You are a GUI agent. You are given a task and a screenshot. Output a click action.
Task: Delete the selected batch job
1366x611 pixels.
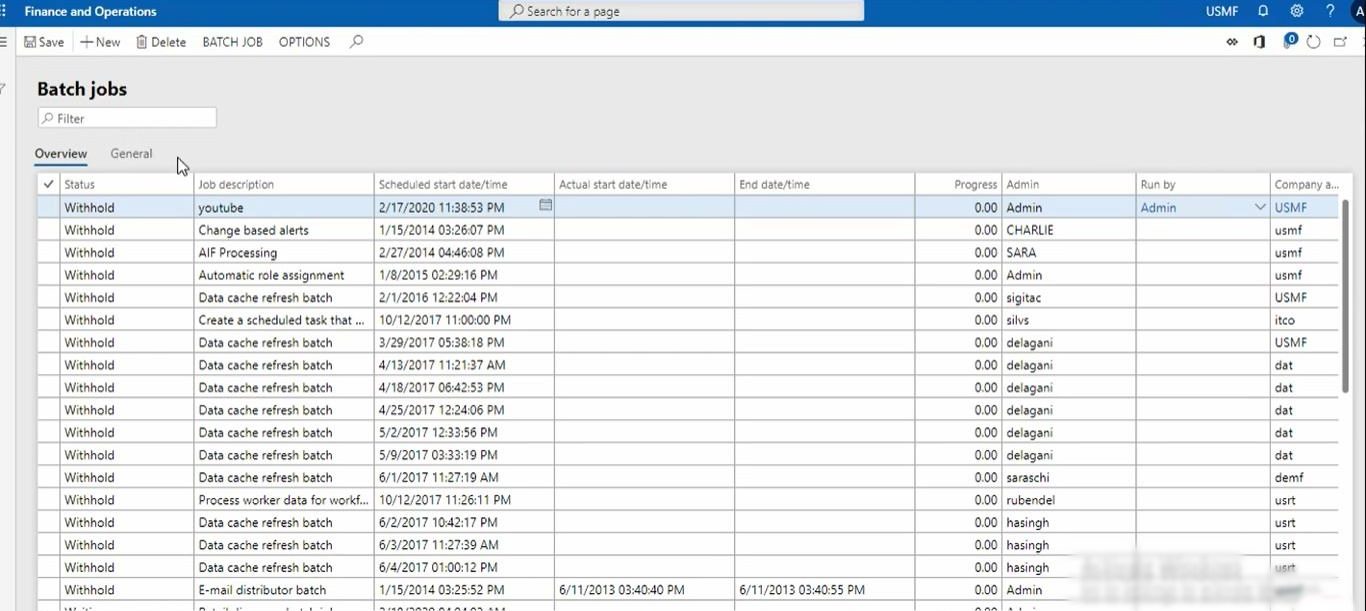click(x=161, y=42)
